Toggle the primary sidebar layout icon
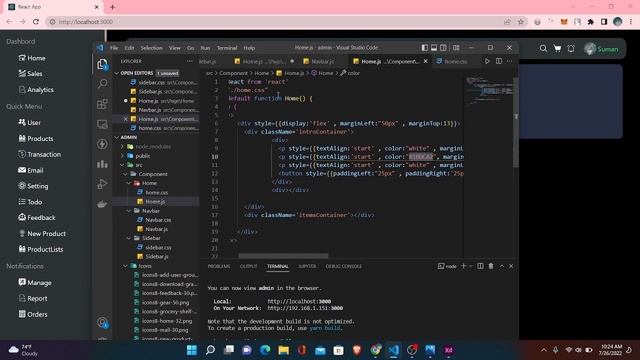Screen dimensions: 640x360 pos(424,48)
